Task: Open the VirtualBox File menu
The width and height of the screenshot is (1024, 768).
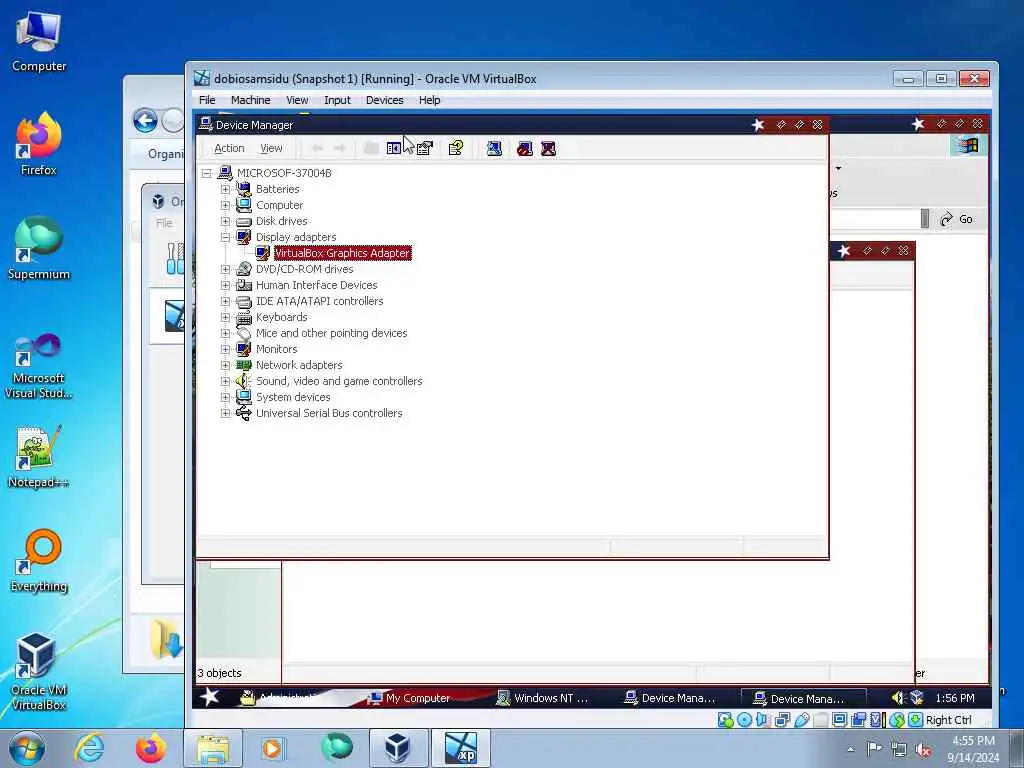Action: coord(207,100)
